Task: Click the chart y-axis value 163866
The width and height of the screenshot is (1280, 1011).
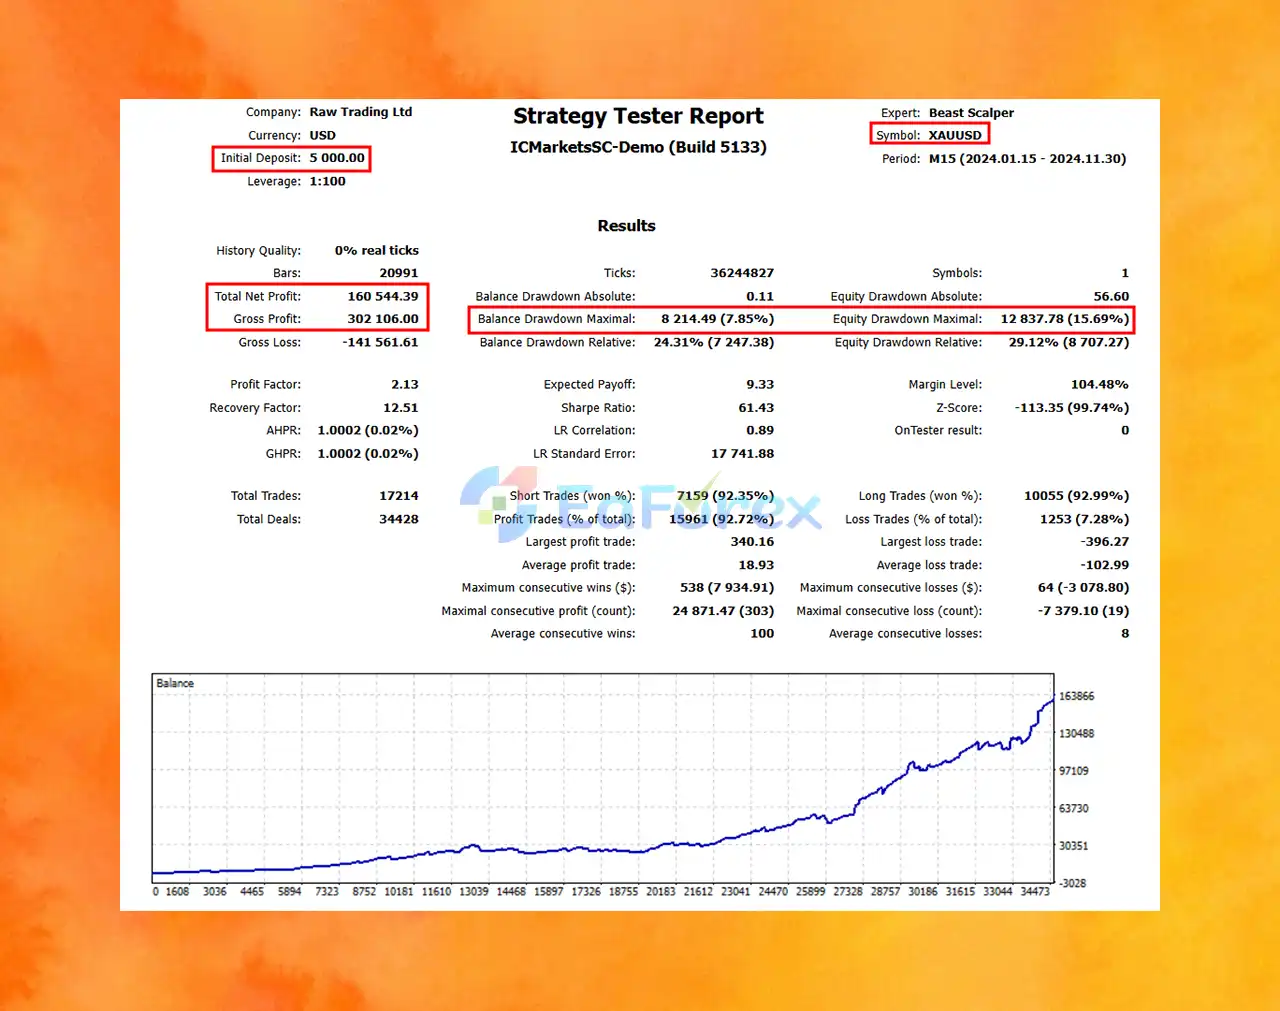Action: click(x=1077, y=696)
